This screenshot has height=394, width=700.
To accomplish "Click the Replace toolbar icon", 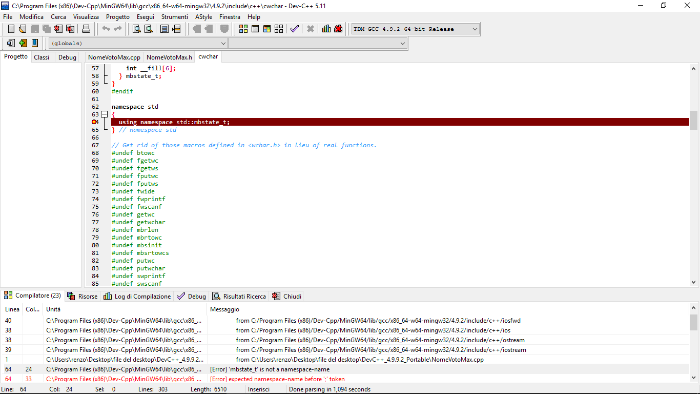I will (149, 29).
